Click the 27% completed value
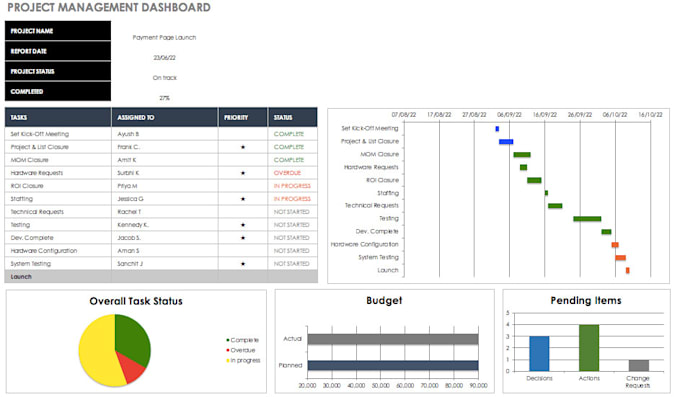Screen dimensions: 680x397 pos(164,98)
